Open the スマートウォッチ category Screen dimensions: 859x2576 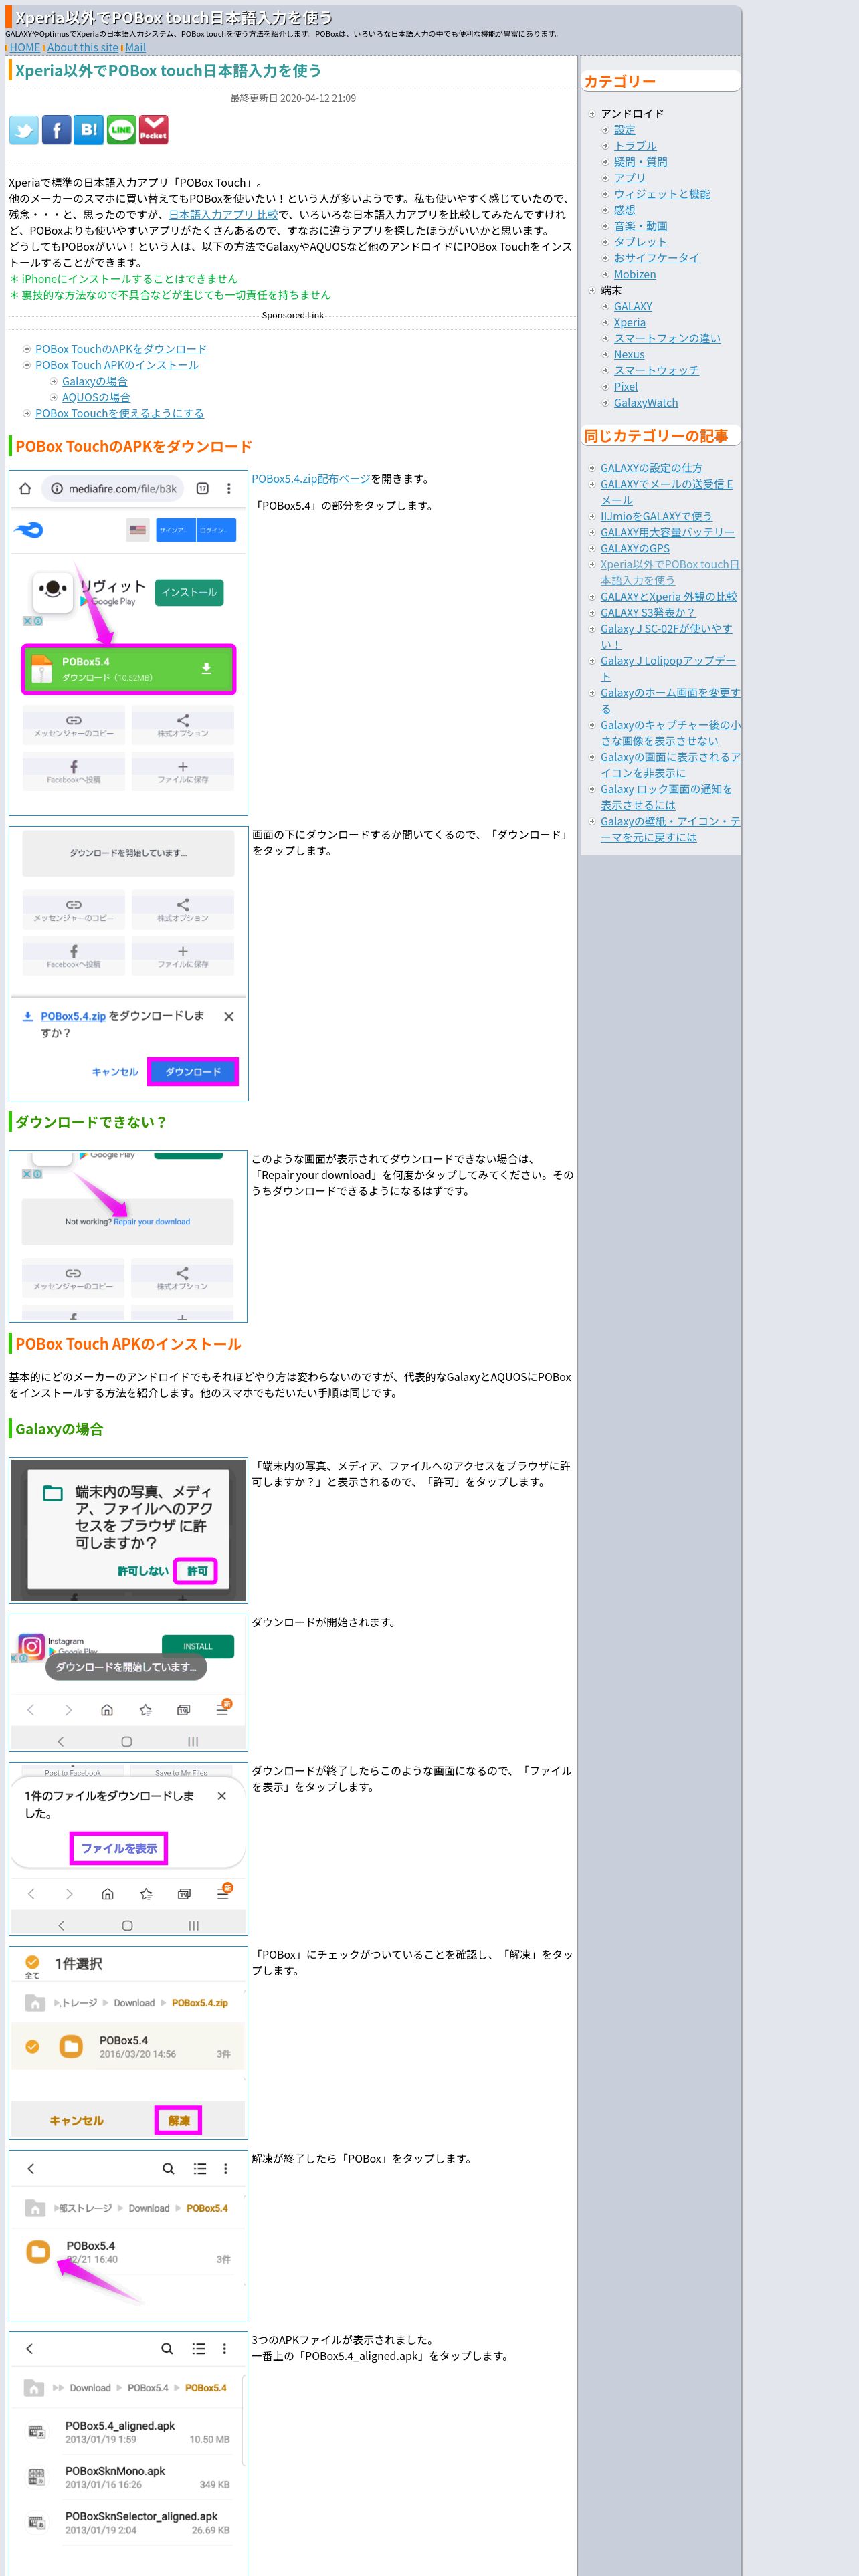point(656,370)
